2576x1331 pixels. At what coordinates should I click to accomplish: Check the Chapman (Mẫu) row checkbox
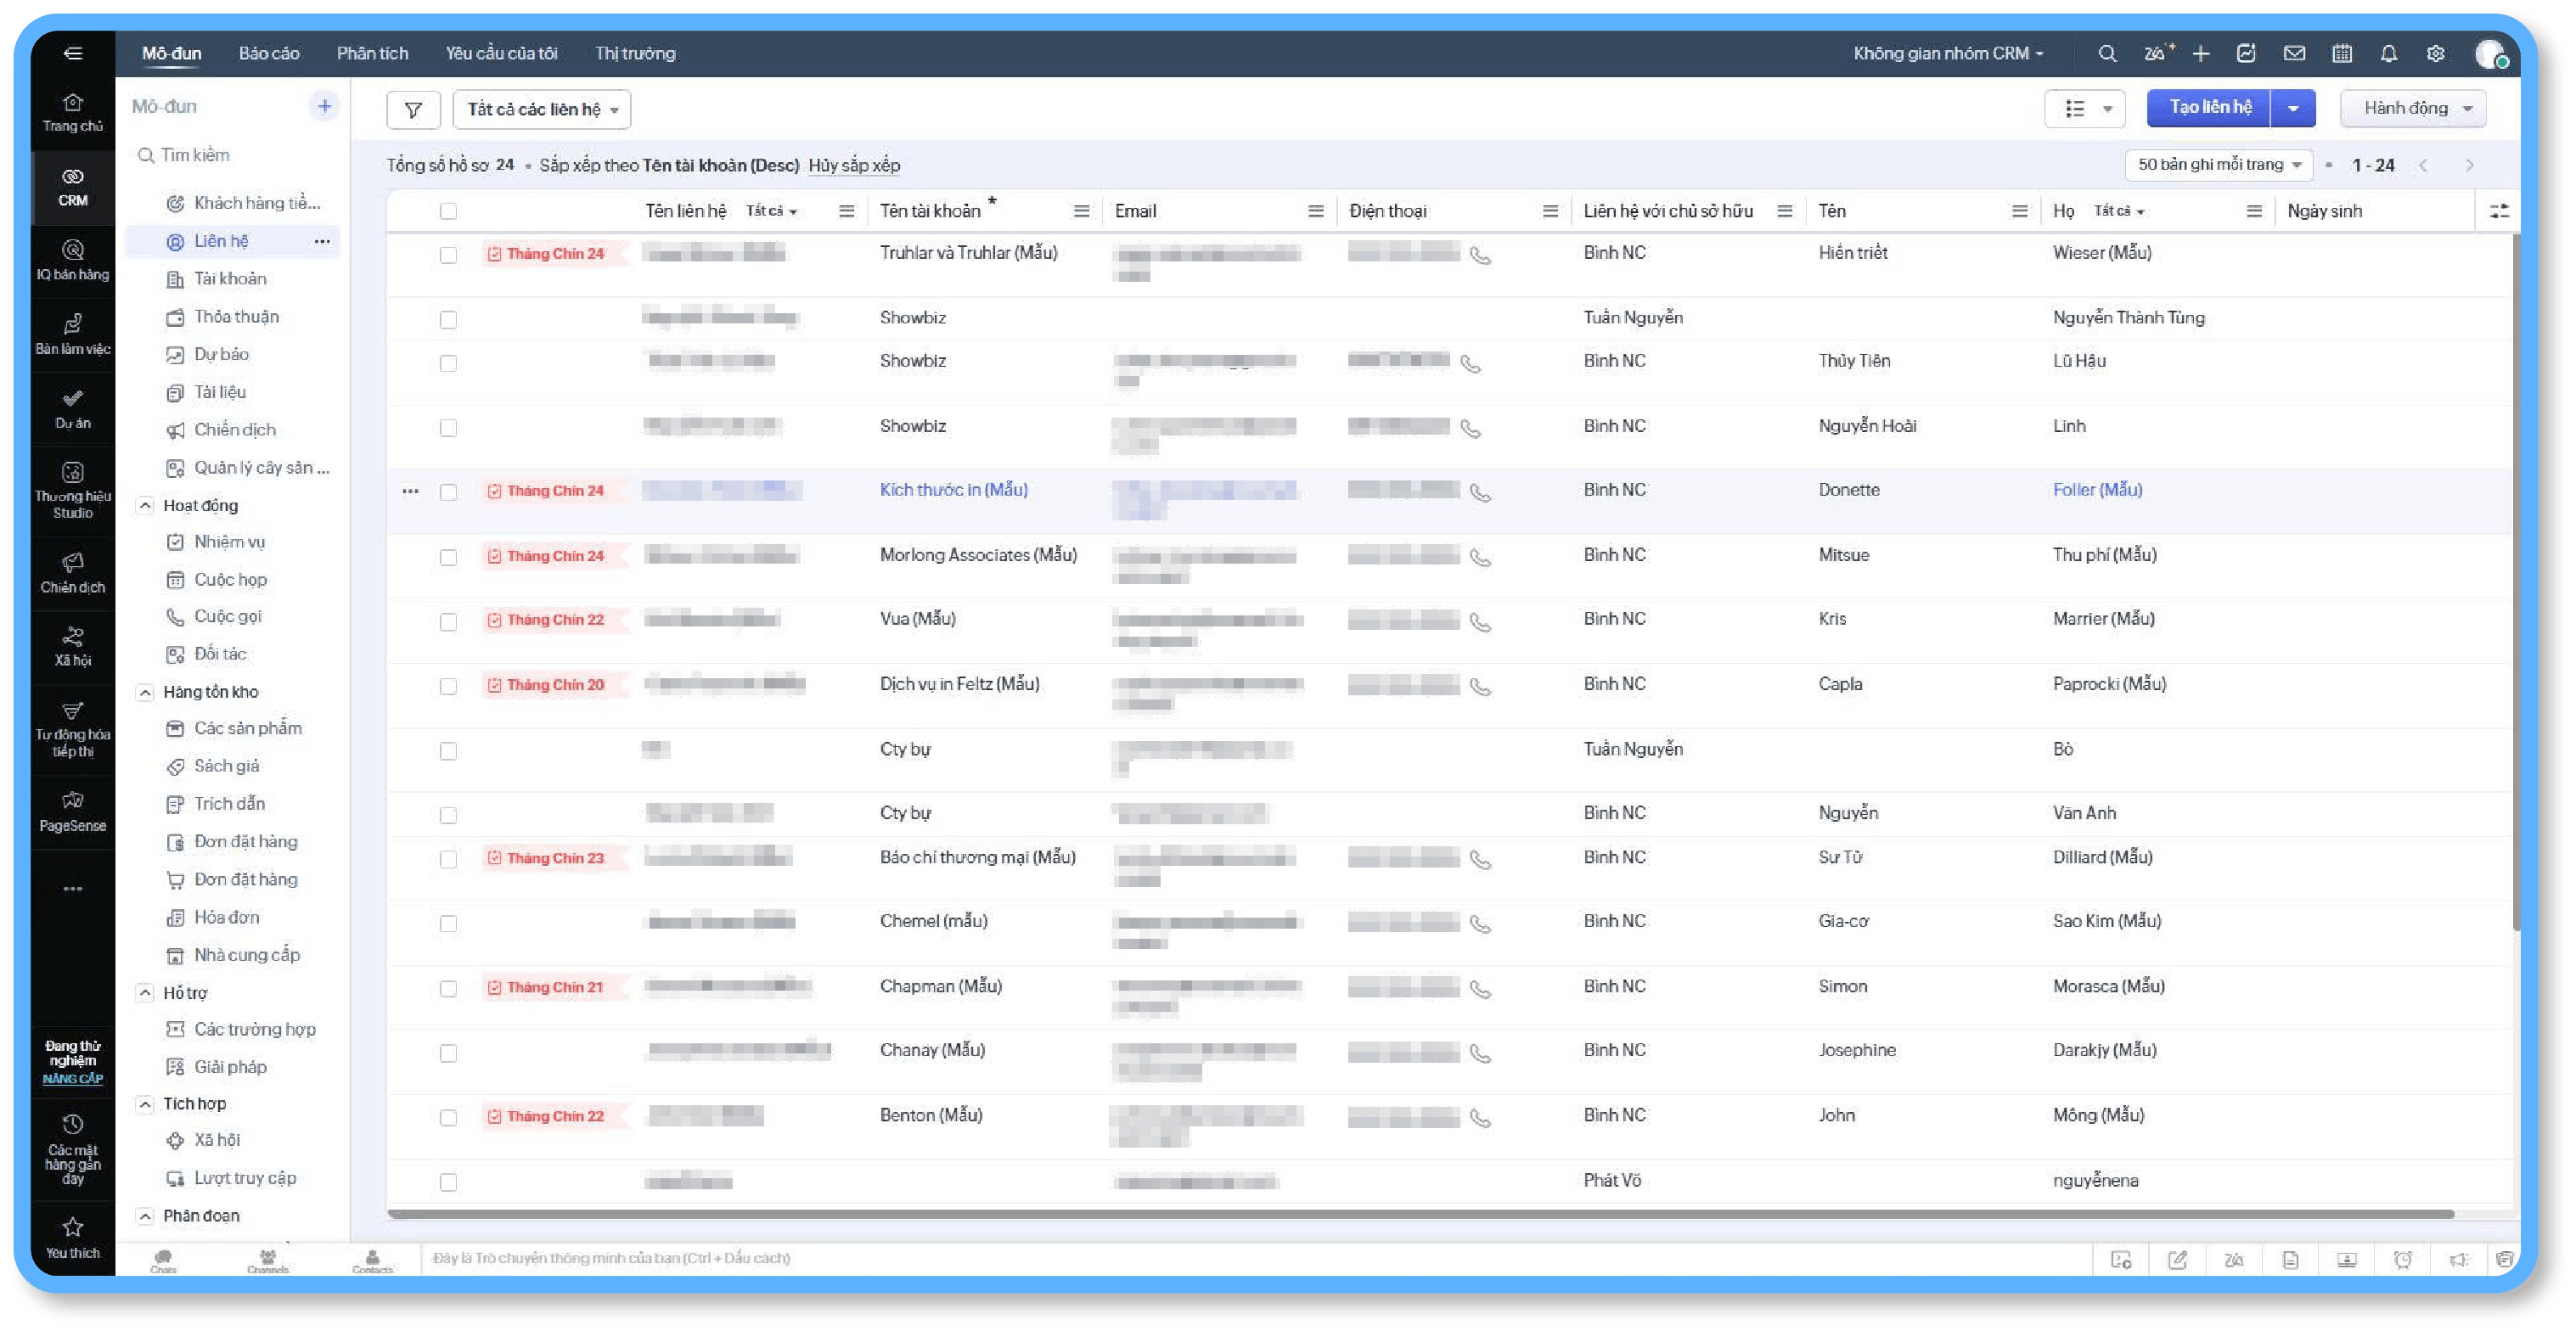pyautogui.click(x=448, y=988)
